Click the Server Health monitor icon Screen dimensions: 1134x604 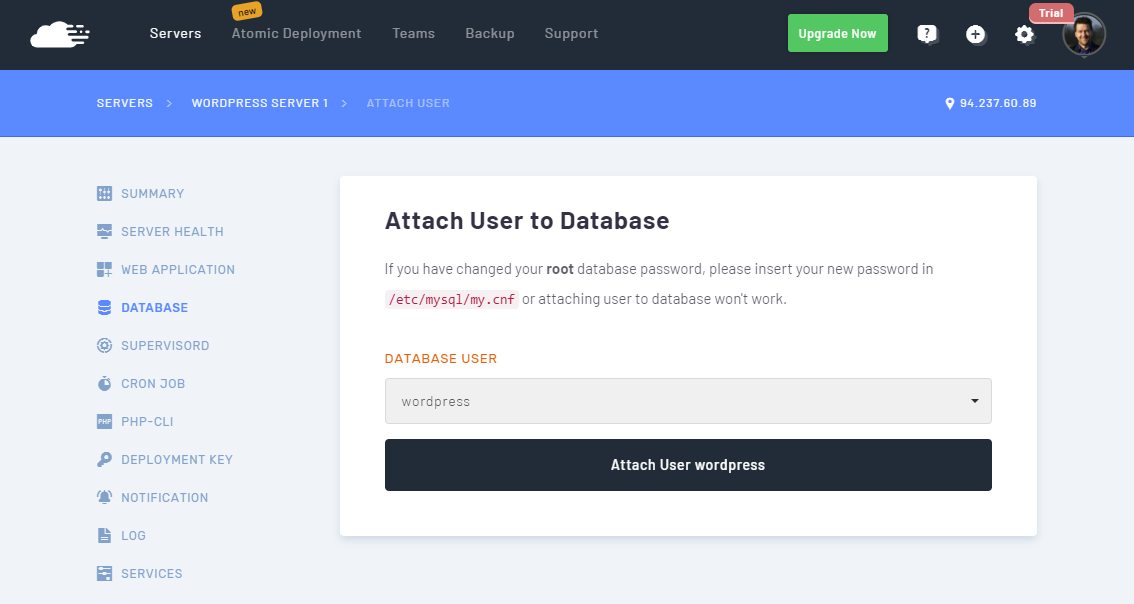tap(105, 231)
